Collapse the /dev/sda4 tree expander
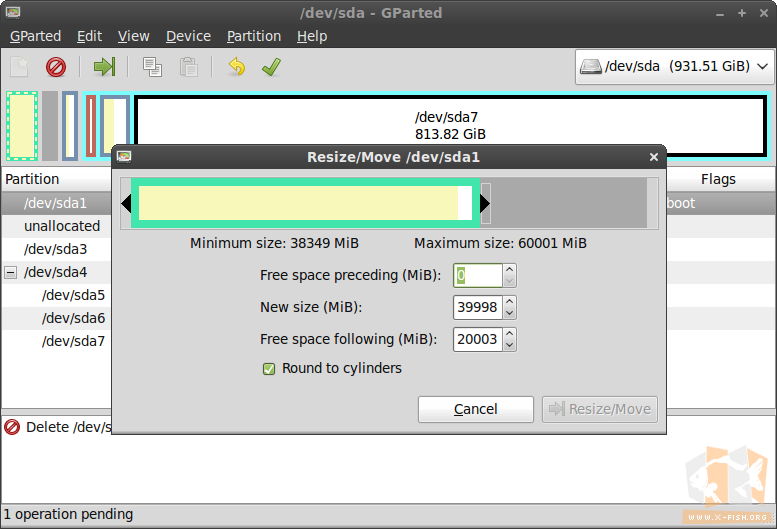This screenshot has height=529, width=777. pyautogui.click(x=10, y=272)
